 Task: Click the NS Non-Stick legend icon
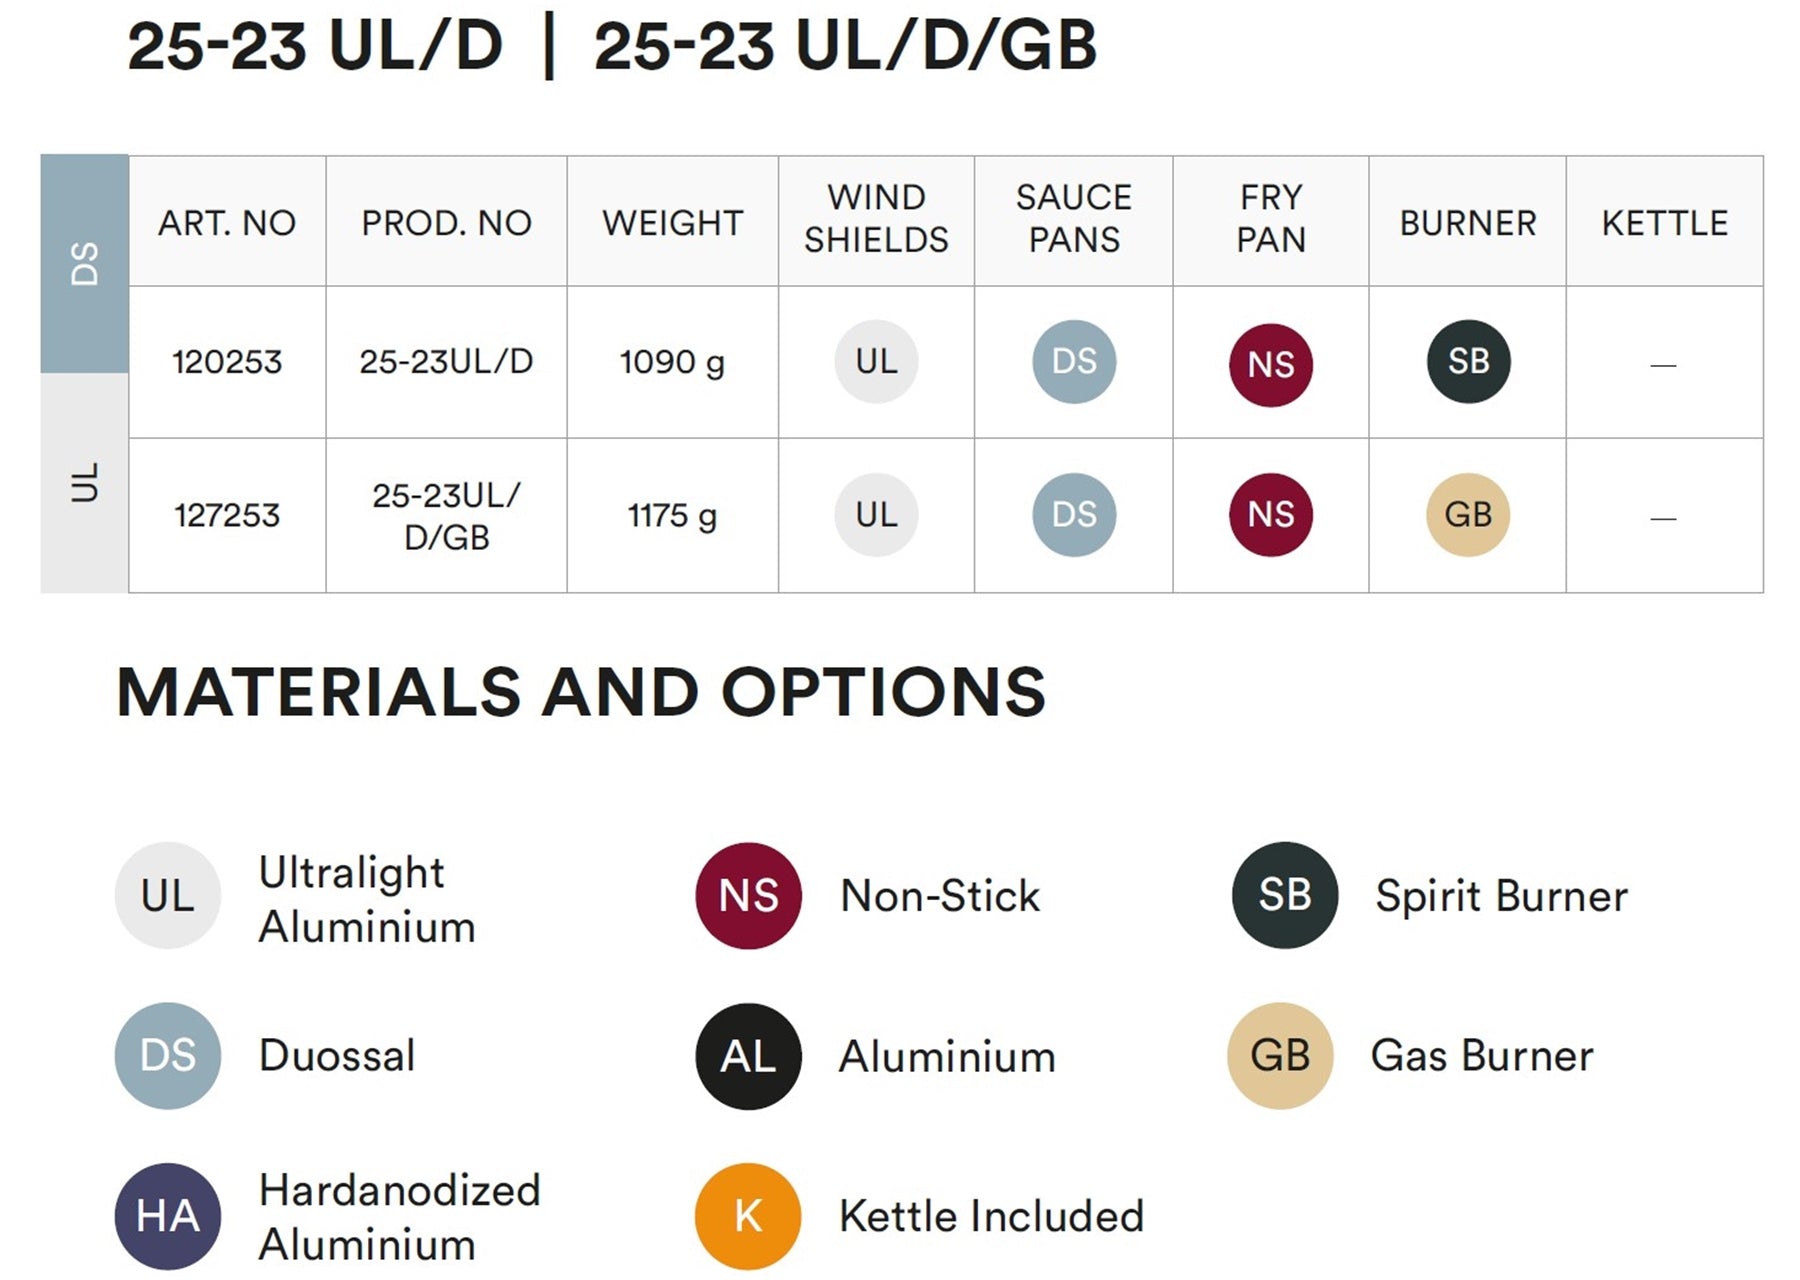tap(748, 895)
